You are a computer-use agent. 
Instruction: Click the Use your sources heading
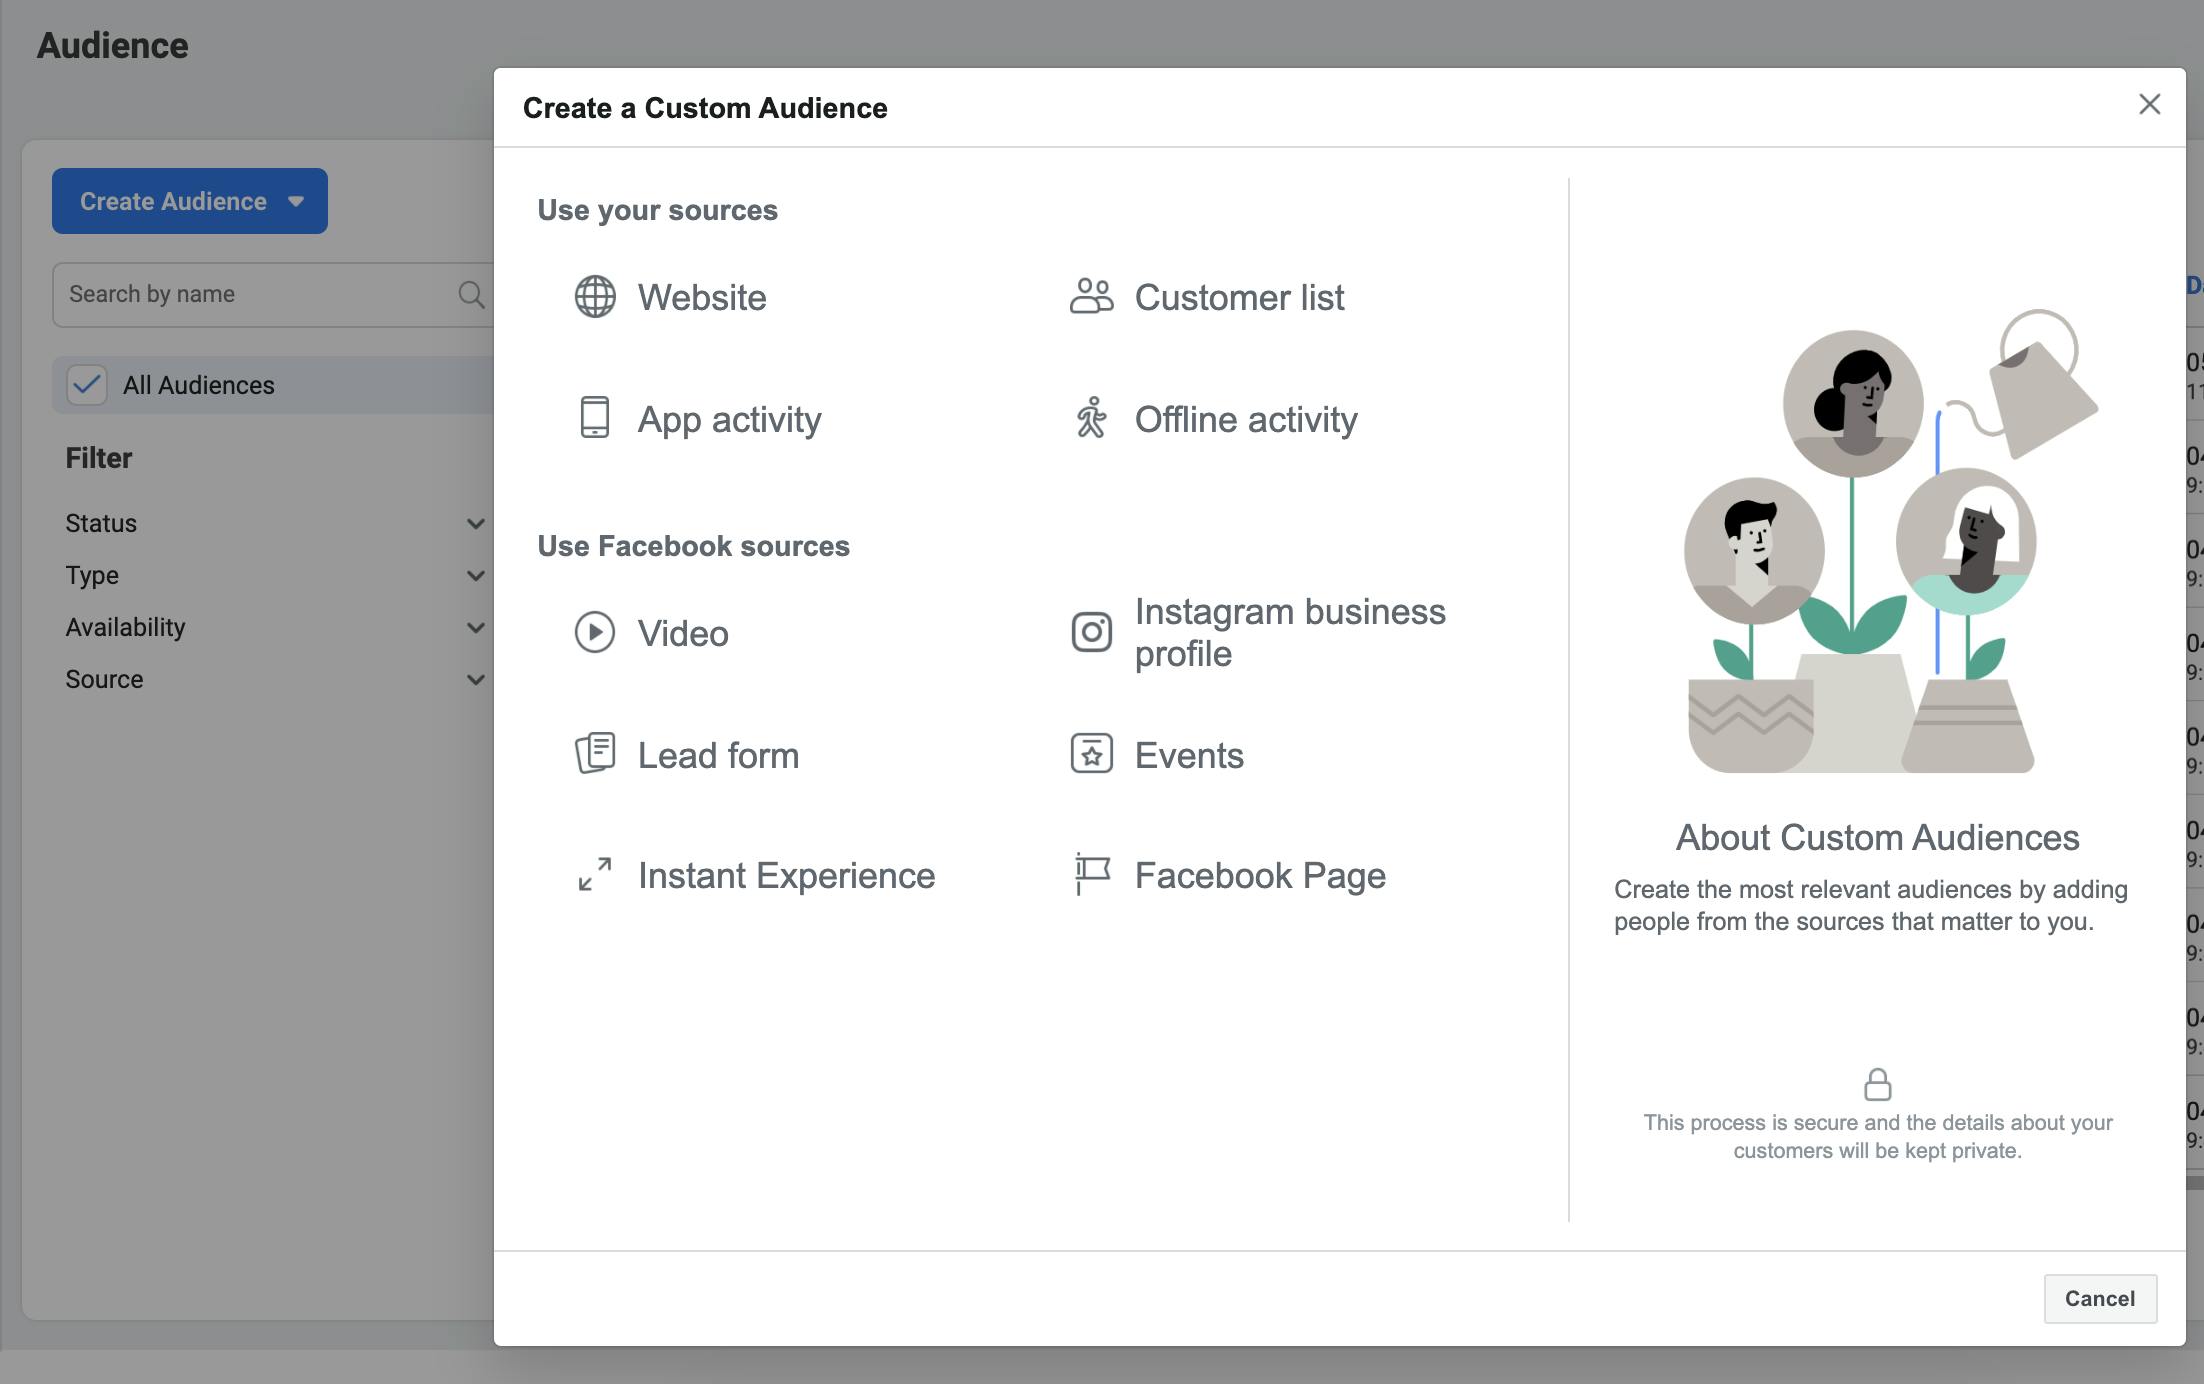tap(657, 210)
